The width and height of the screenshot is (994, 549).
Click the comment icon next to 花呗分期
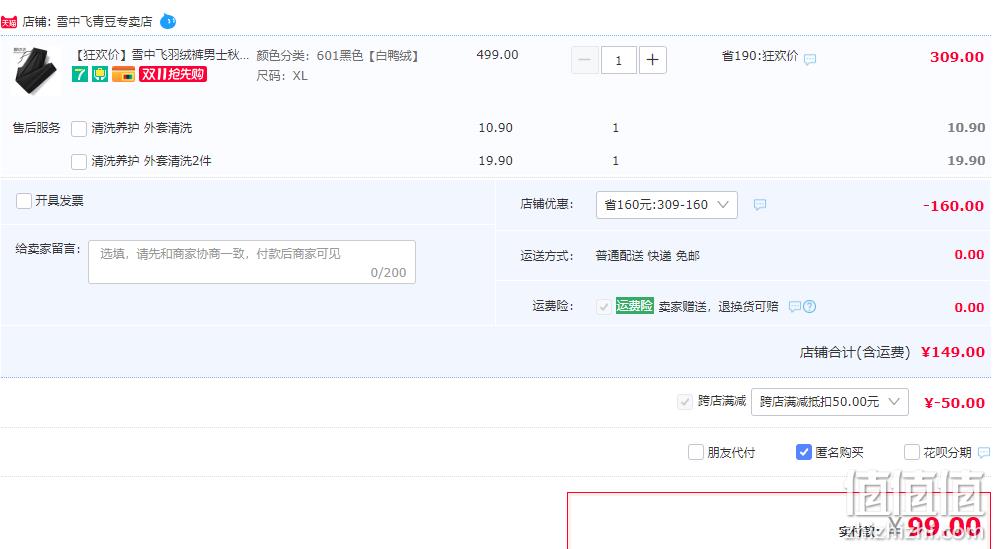pos(984,453)
